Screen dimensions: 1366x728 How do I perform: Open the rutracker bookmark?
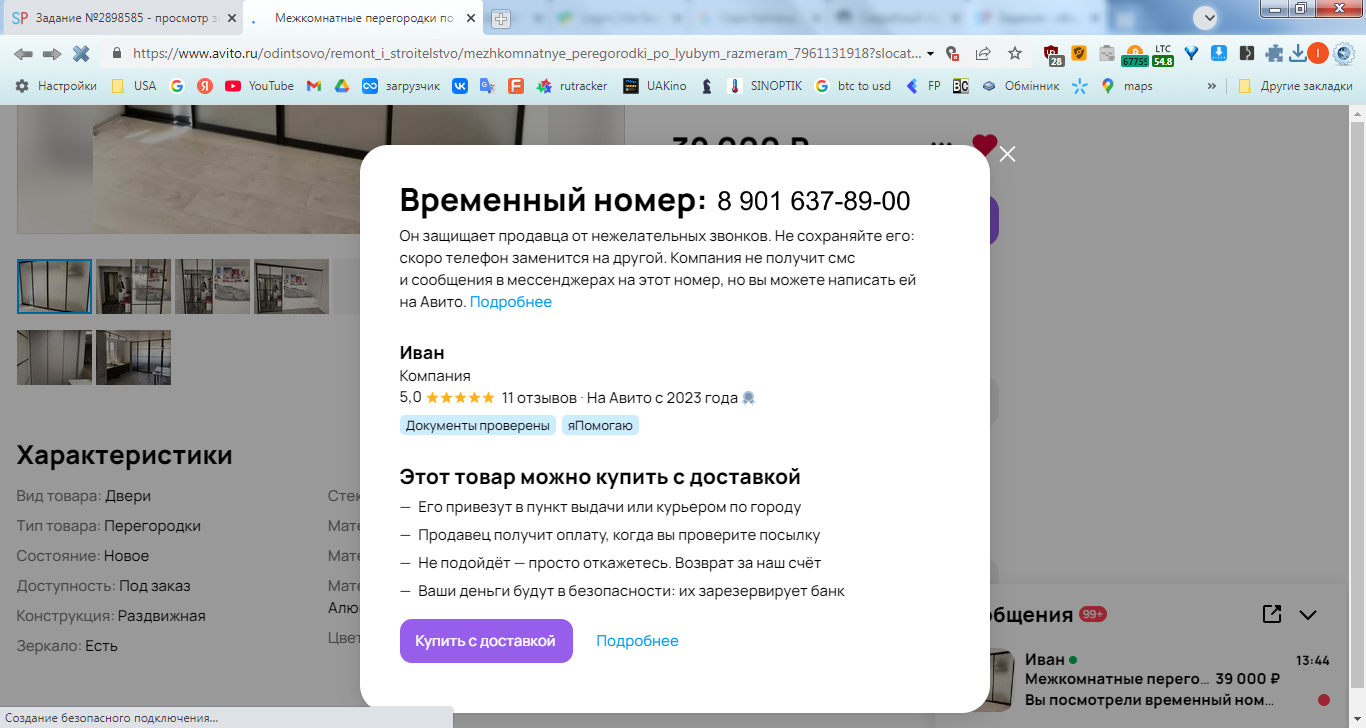pyautogui.click(x=572, y=86)
